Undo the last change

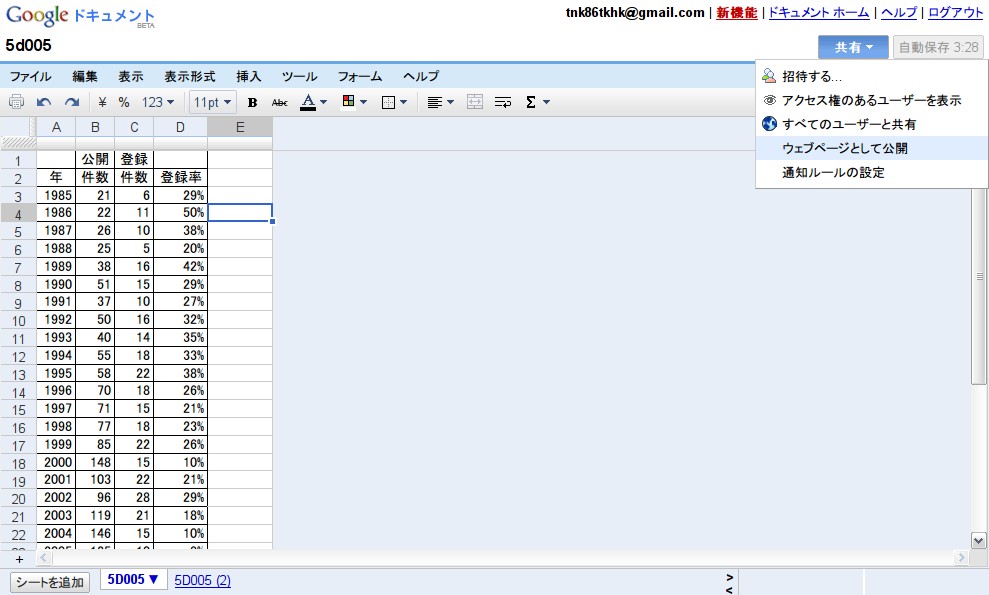tap(44, 101)
